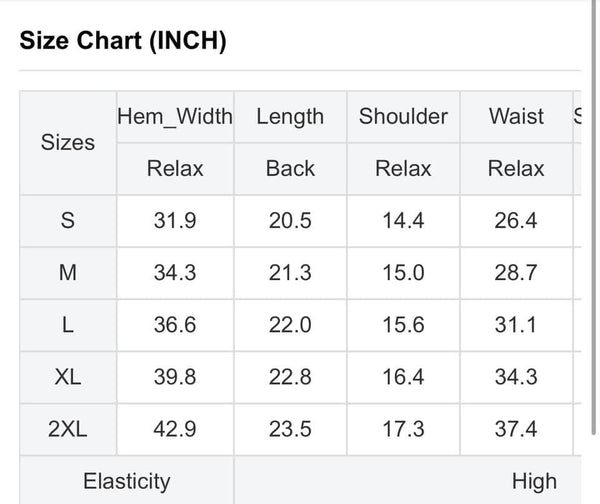
Task: Click the vertical scrollbar on right edge
Action: click(593, 217)
